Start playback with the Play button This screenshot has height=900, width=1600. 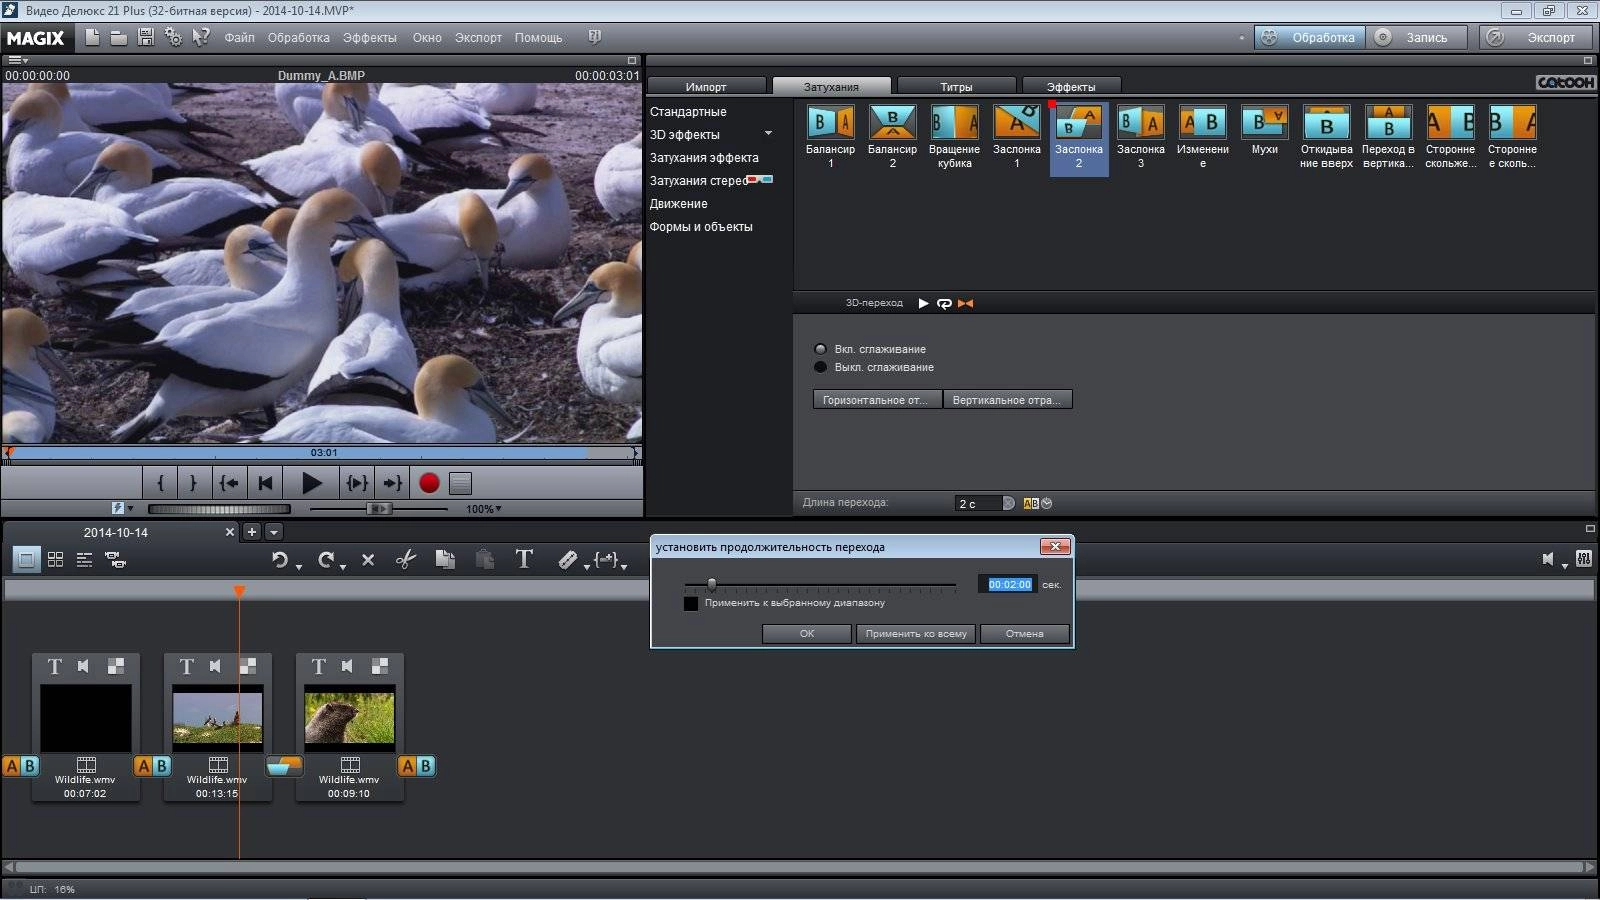[311, 483]
